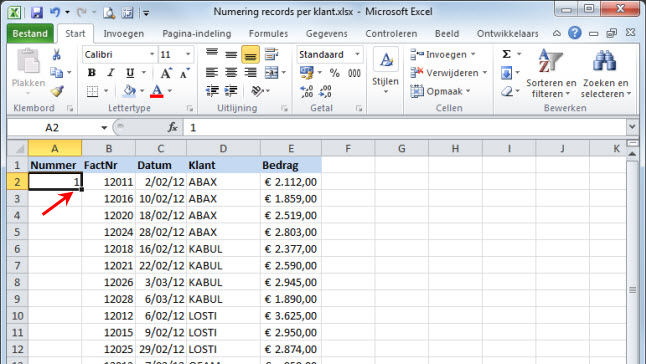Click the Verwijderen cells button
Viewport: 646px width, 364px height.
pos(449,73)
